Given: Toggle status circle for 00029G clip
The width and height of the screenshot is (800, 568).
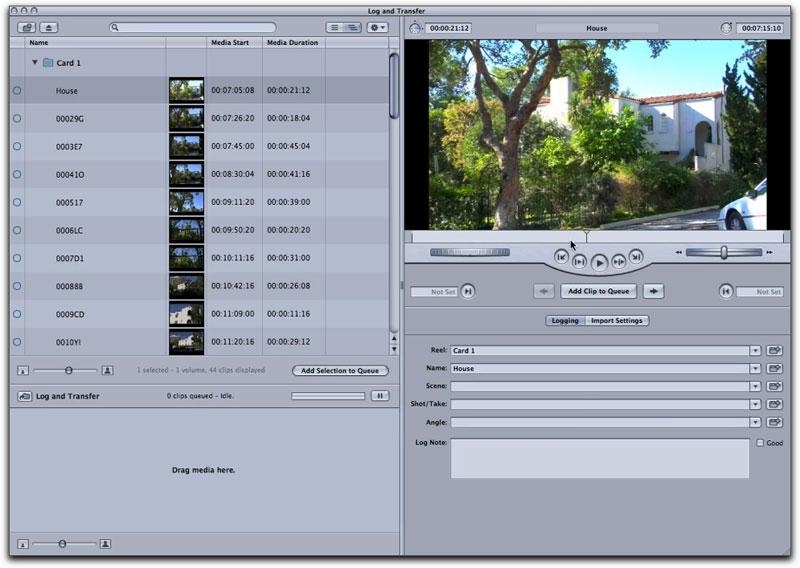Looking at the screenshot, I should [x=17, y=118].
